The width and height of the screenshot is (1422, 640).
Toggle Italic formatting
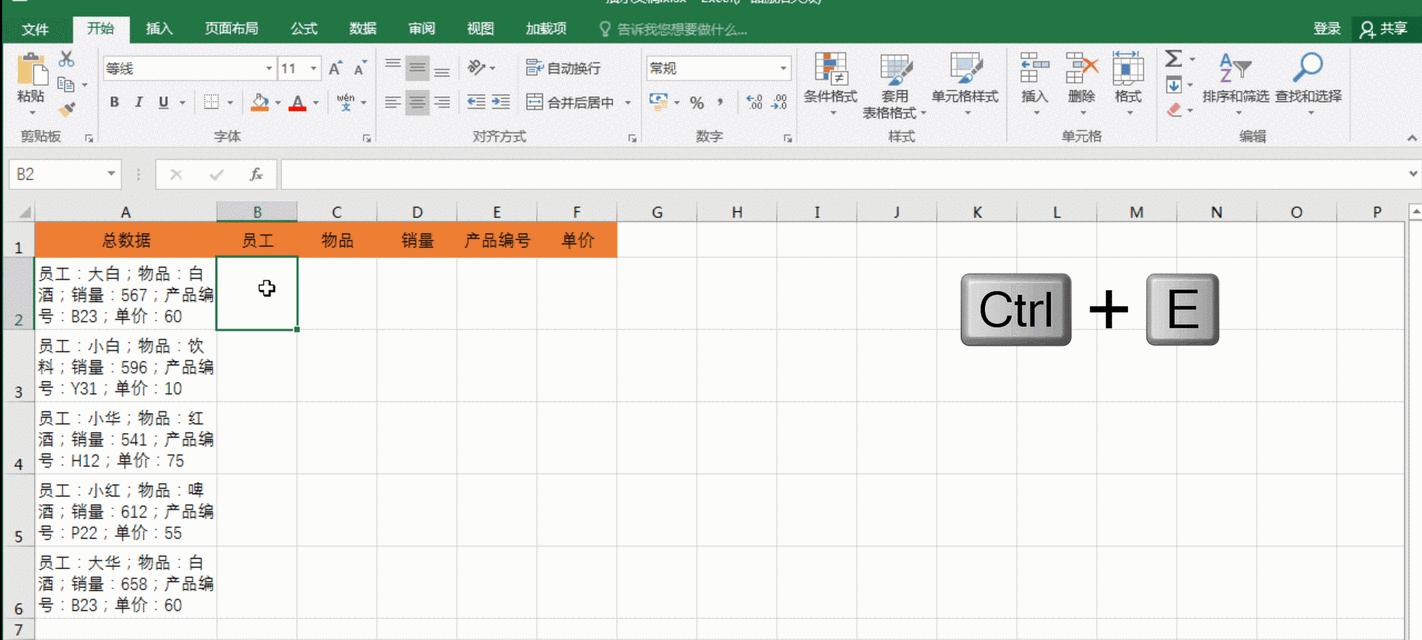click(138, 102)
